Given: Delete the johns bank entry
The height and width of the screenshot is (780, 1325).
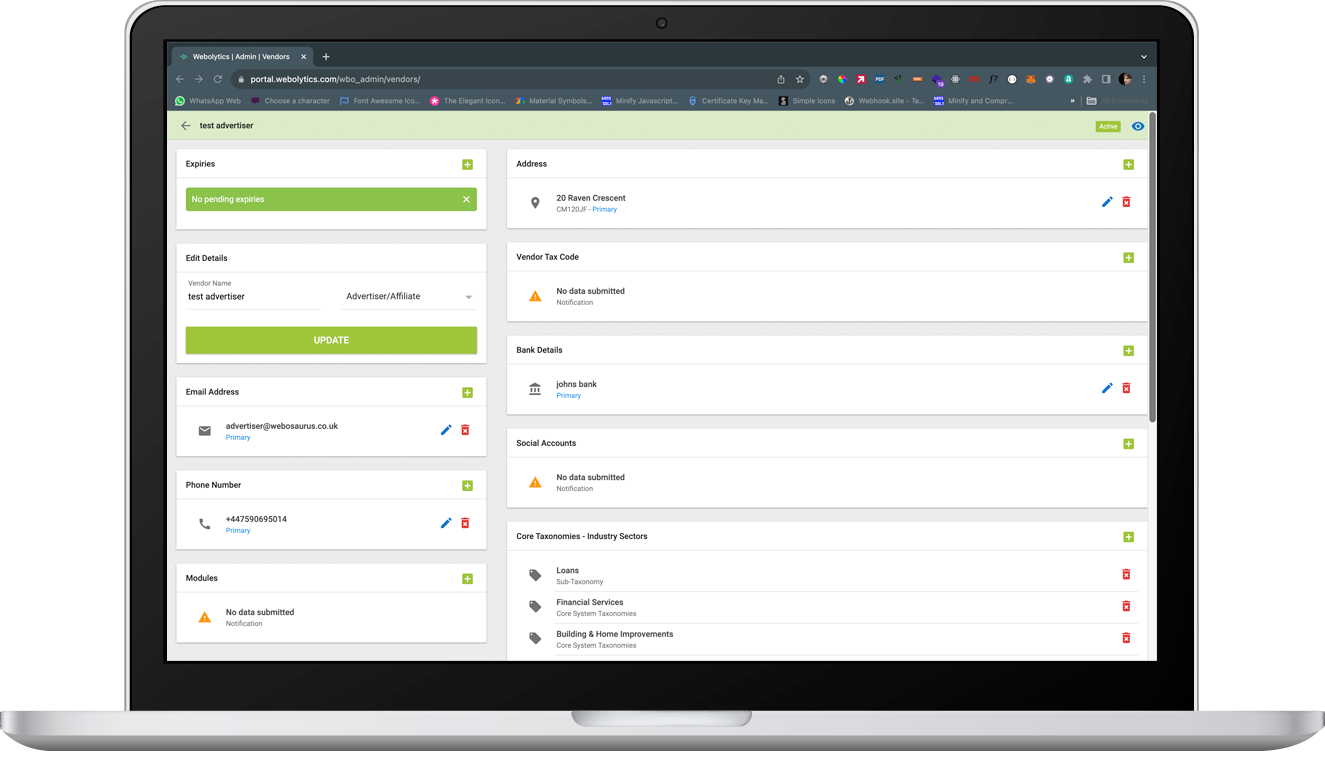Looking at the screenshot, I should (1126, 388).
